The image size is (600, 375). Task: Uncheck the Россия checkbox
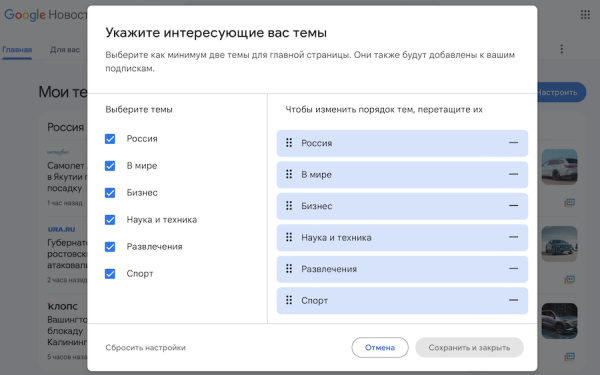pyautogui.click(x=110, y=139)
